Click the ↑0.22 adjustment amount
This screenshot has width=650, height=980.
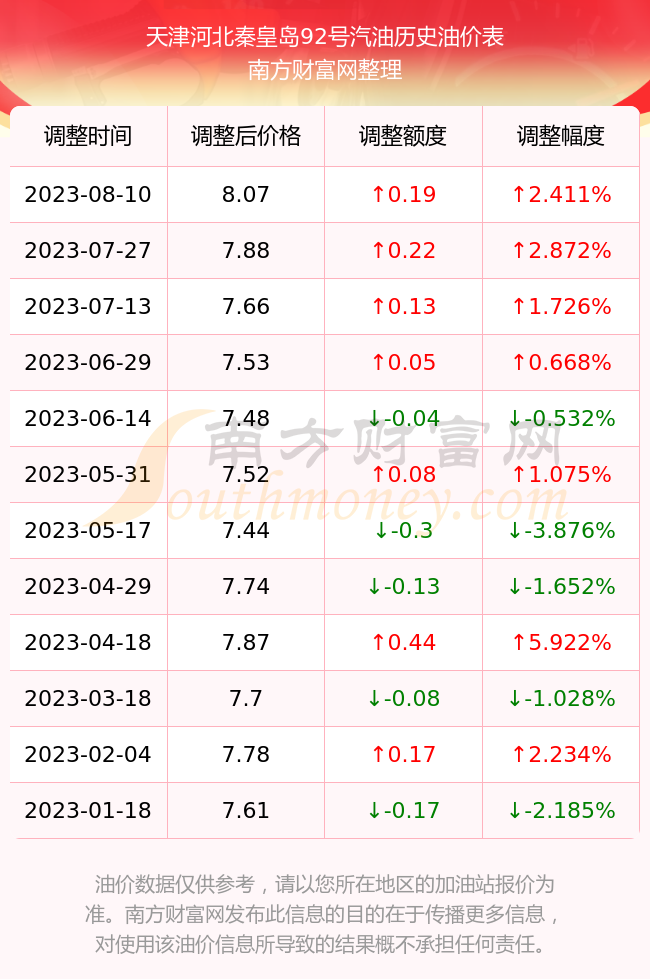point(403,251)
